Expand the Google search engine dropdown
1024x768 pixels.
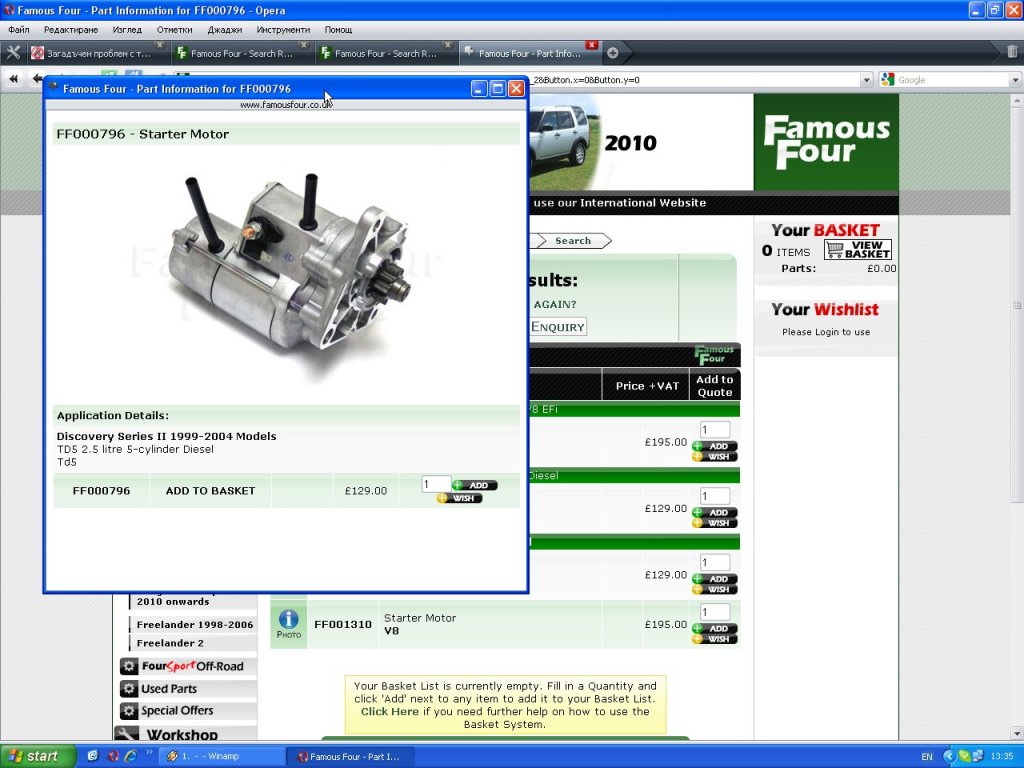[x=1015, y=80]
